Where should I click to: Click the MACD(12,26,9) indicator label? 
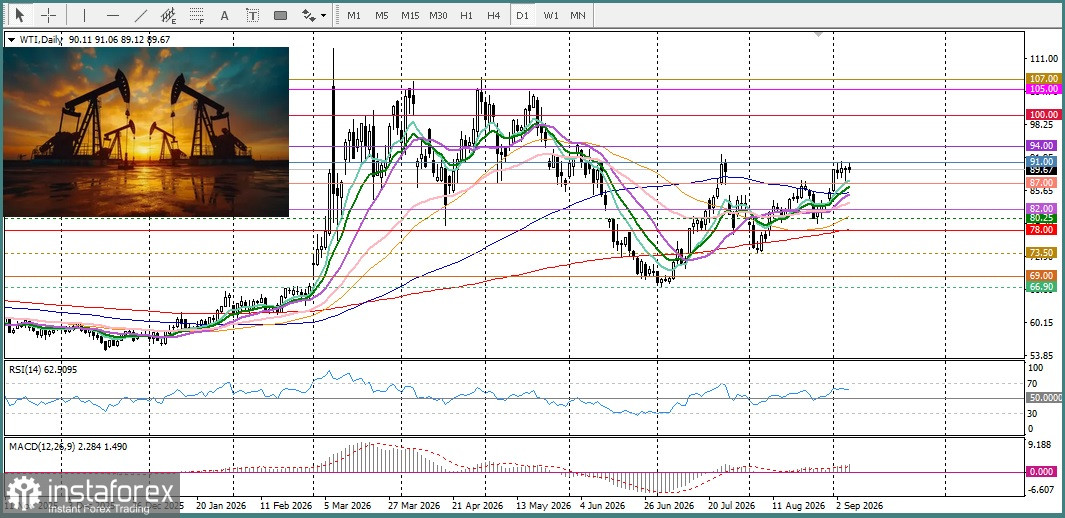click(x=67, y=446)
